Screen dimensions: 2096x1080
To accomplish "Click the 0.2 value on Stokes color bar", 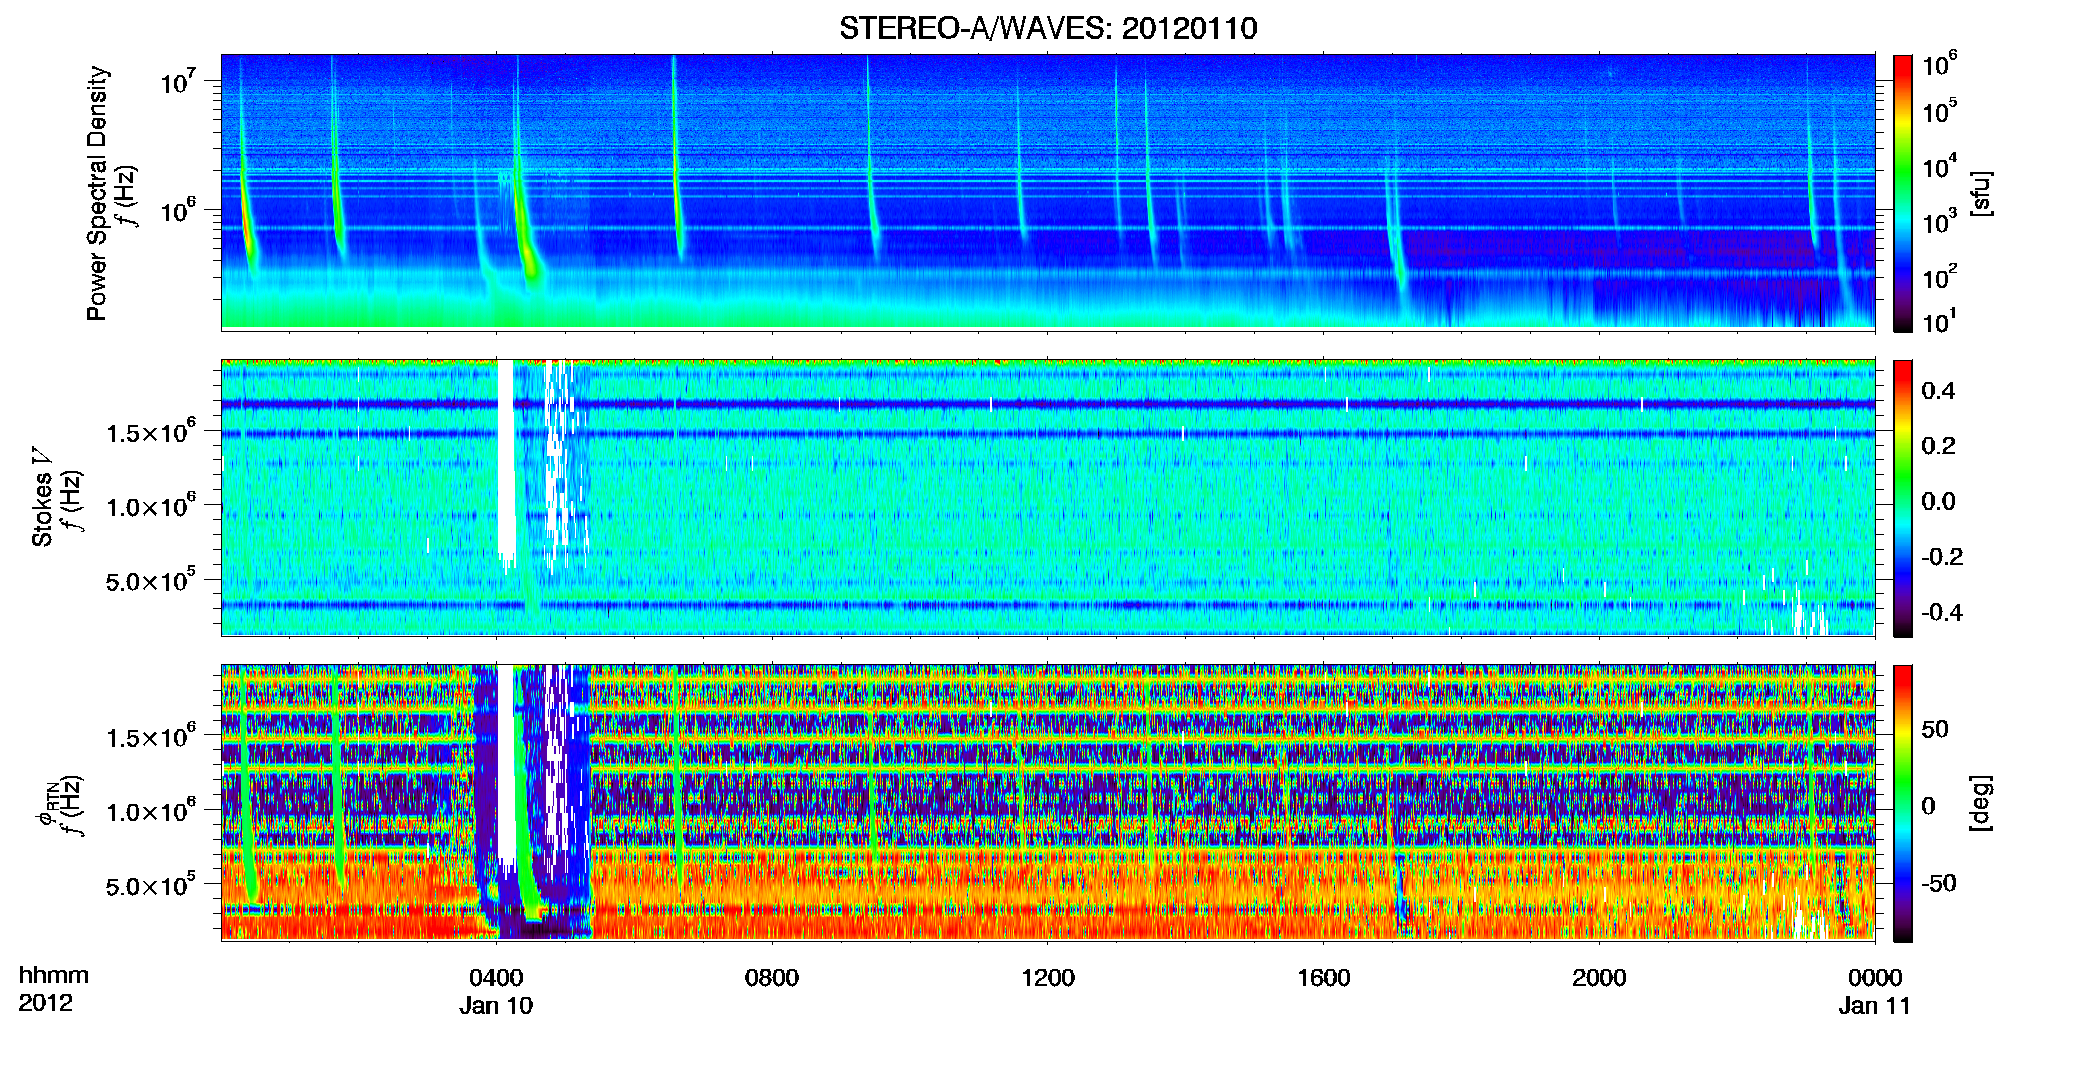I will click(x=1938, y=446).
